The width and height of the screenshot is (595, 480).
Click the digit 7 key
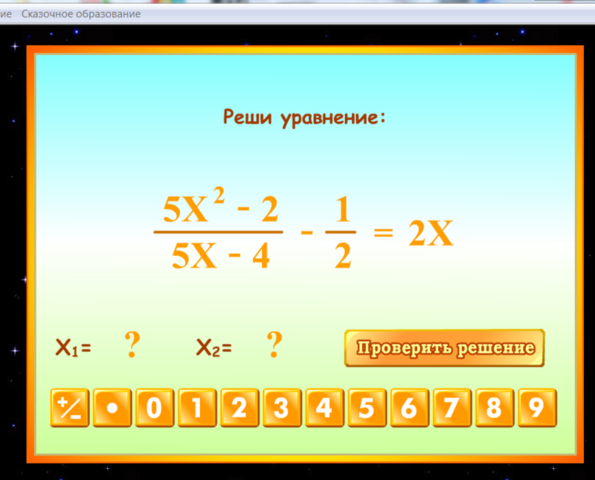point(452,408)
